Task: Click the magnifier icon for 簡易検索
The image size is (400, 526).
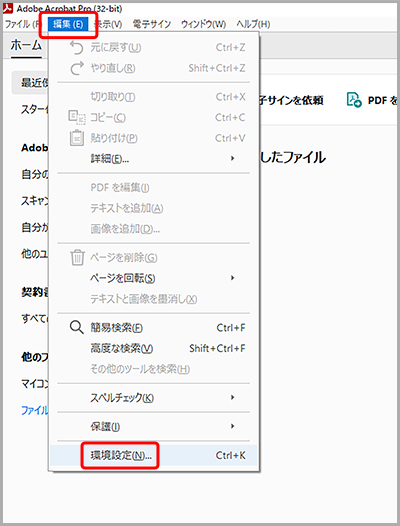Action: (77, 327)
